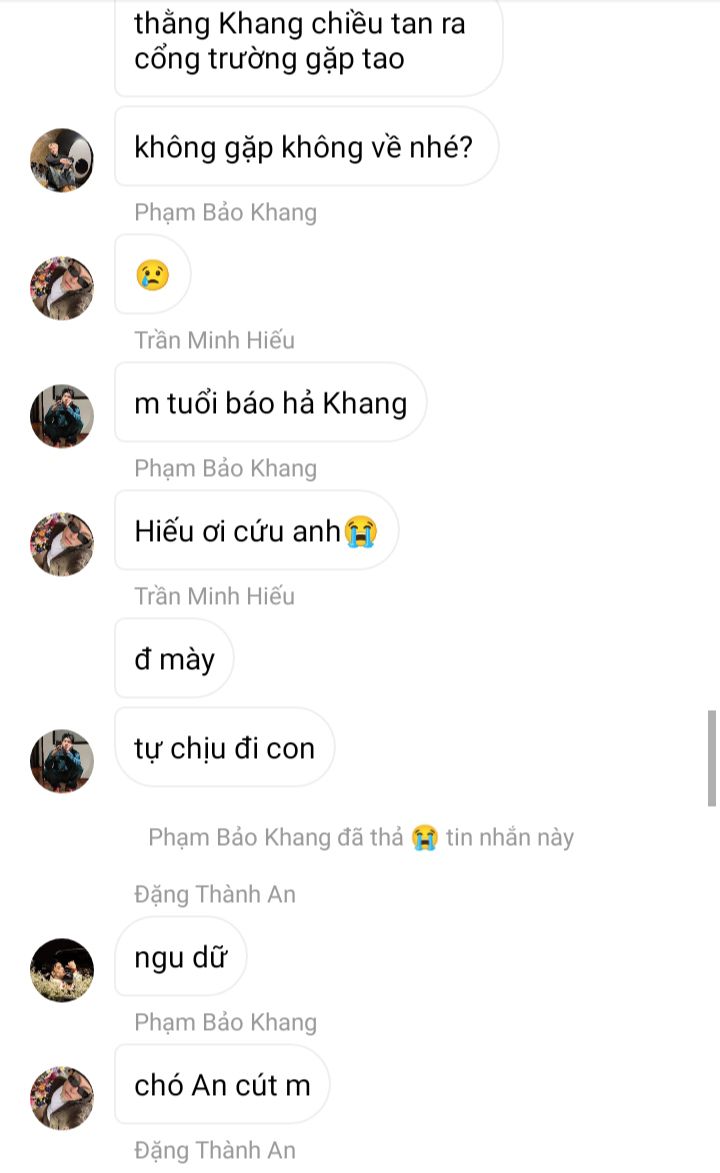Select the 'đ mày' message bubble

click(174, 658)
